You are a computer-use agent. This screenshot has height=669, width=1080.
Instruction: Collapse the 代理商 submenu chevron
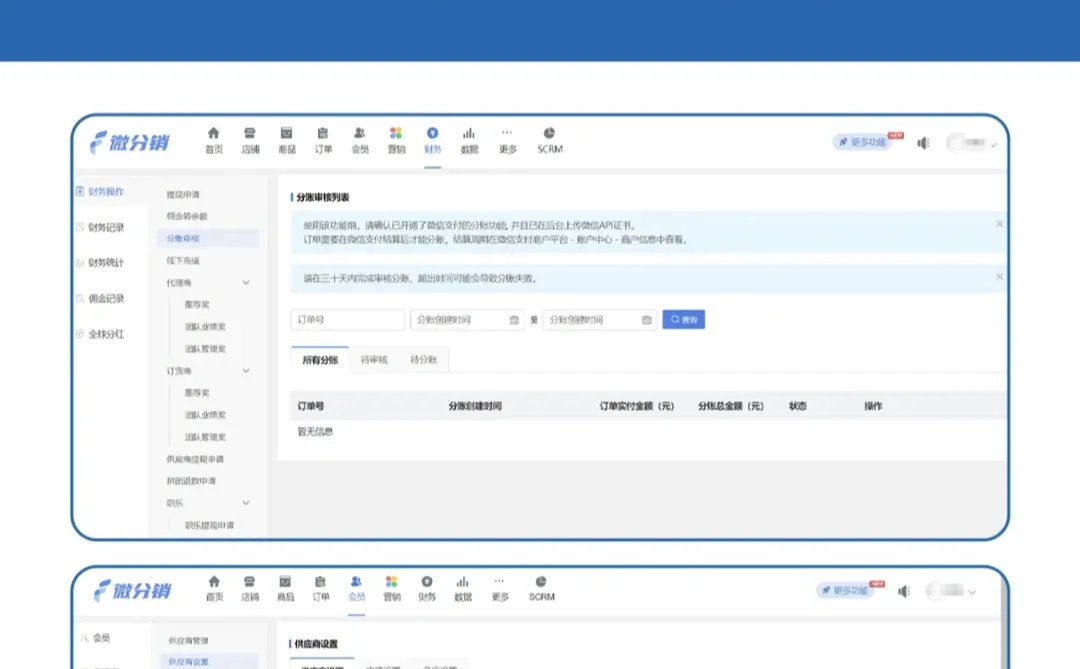point(246,282)
